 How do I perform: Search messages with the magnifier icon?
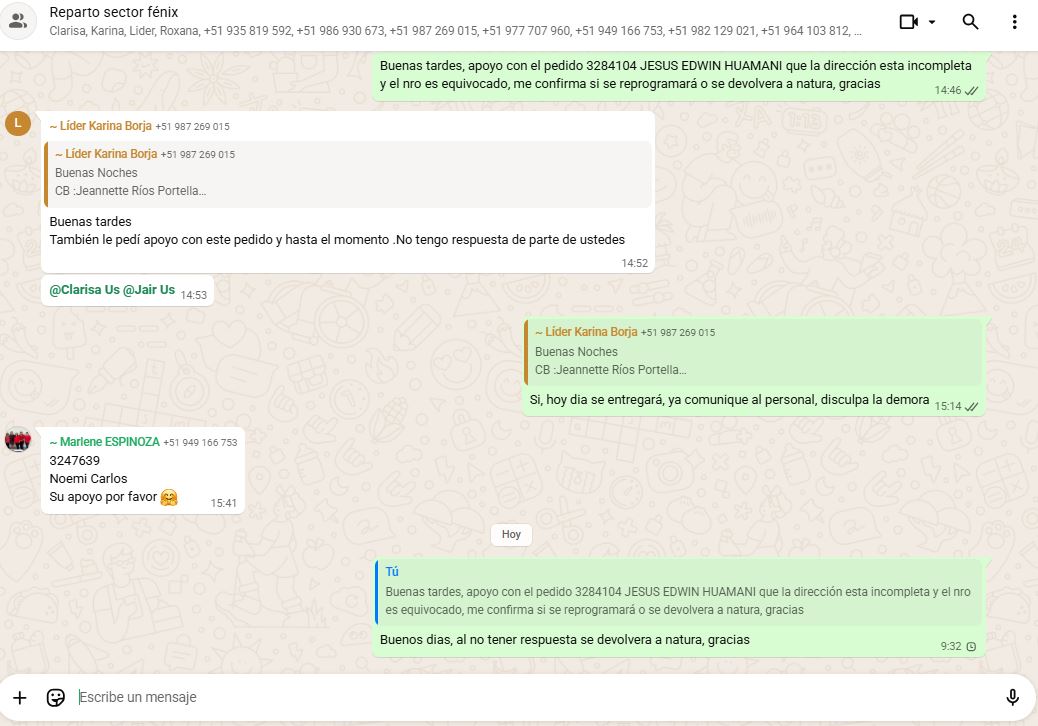(x=970, y=22)
